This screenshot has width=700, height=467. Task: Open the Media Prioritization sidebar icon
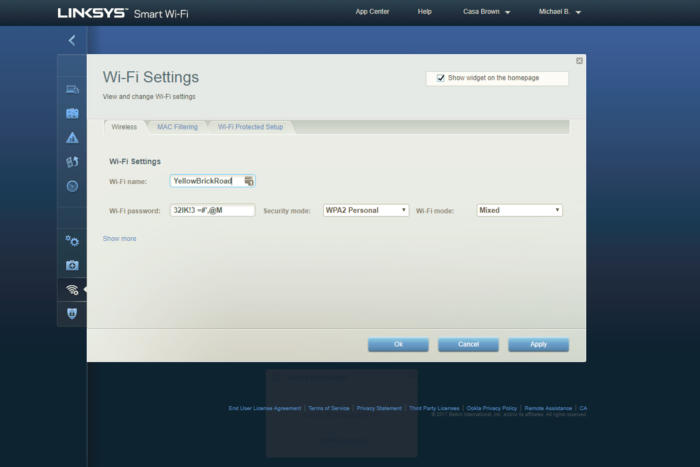pos(72,162)
